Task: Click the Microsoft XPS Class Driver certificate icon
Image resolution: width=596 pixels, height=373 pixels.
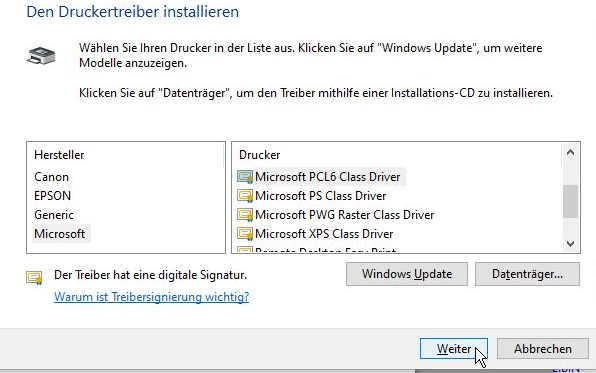Action: pos(245,233)
